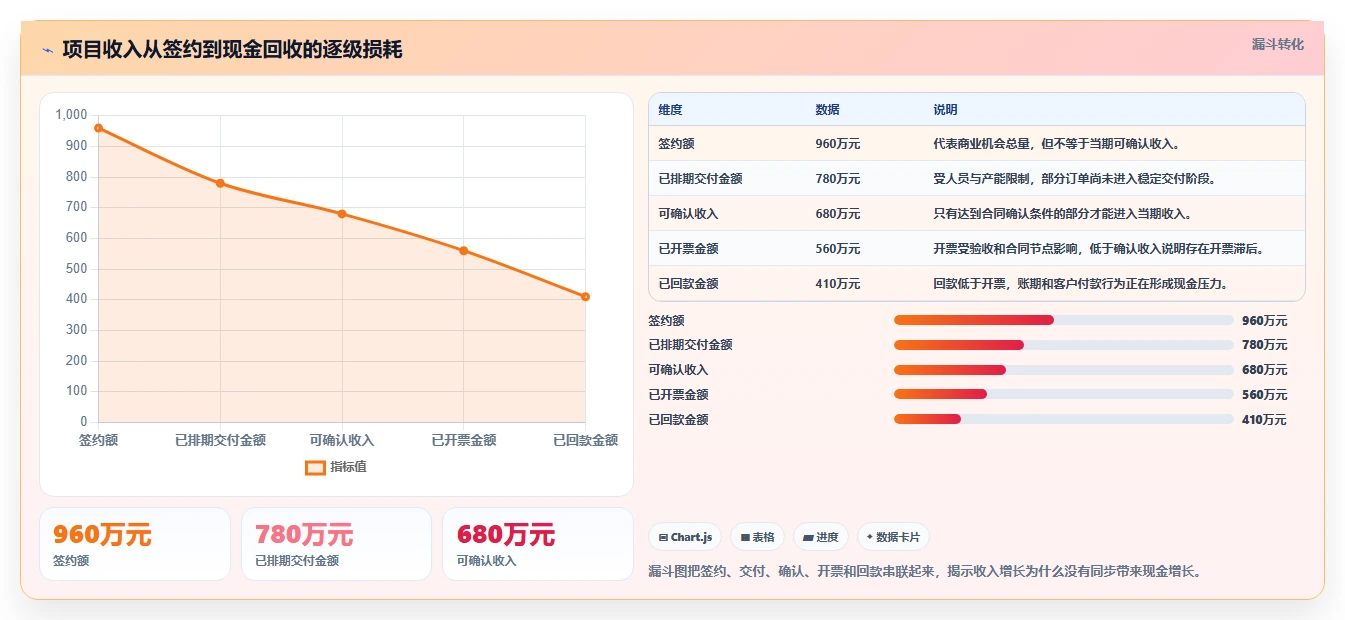Toggle the 指标值 legend swatch
The image size is (1345, 620).
315,467
